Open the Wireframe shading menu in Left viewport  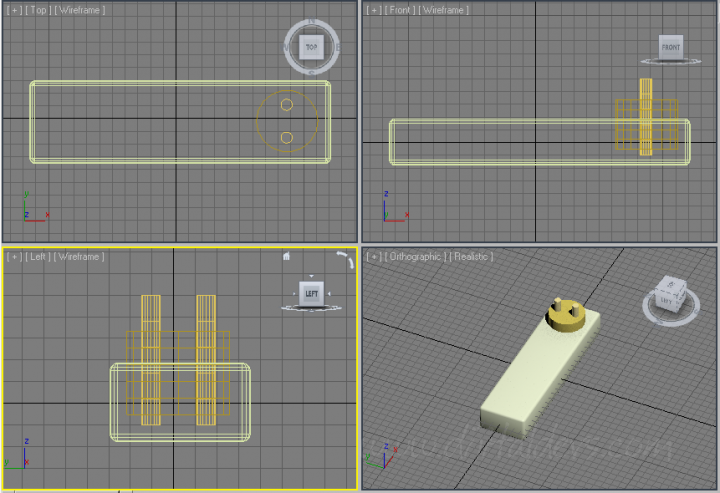pyautogui.click(x=79, y=257)
